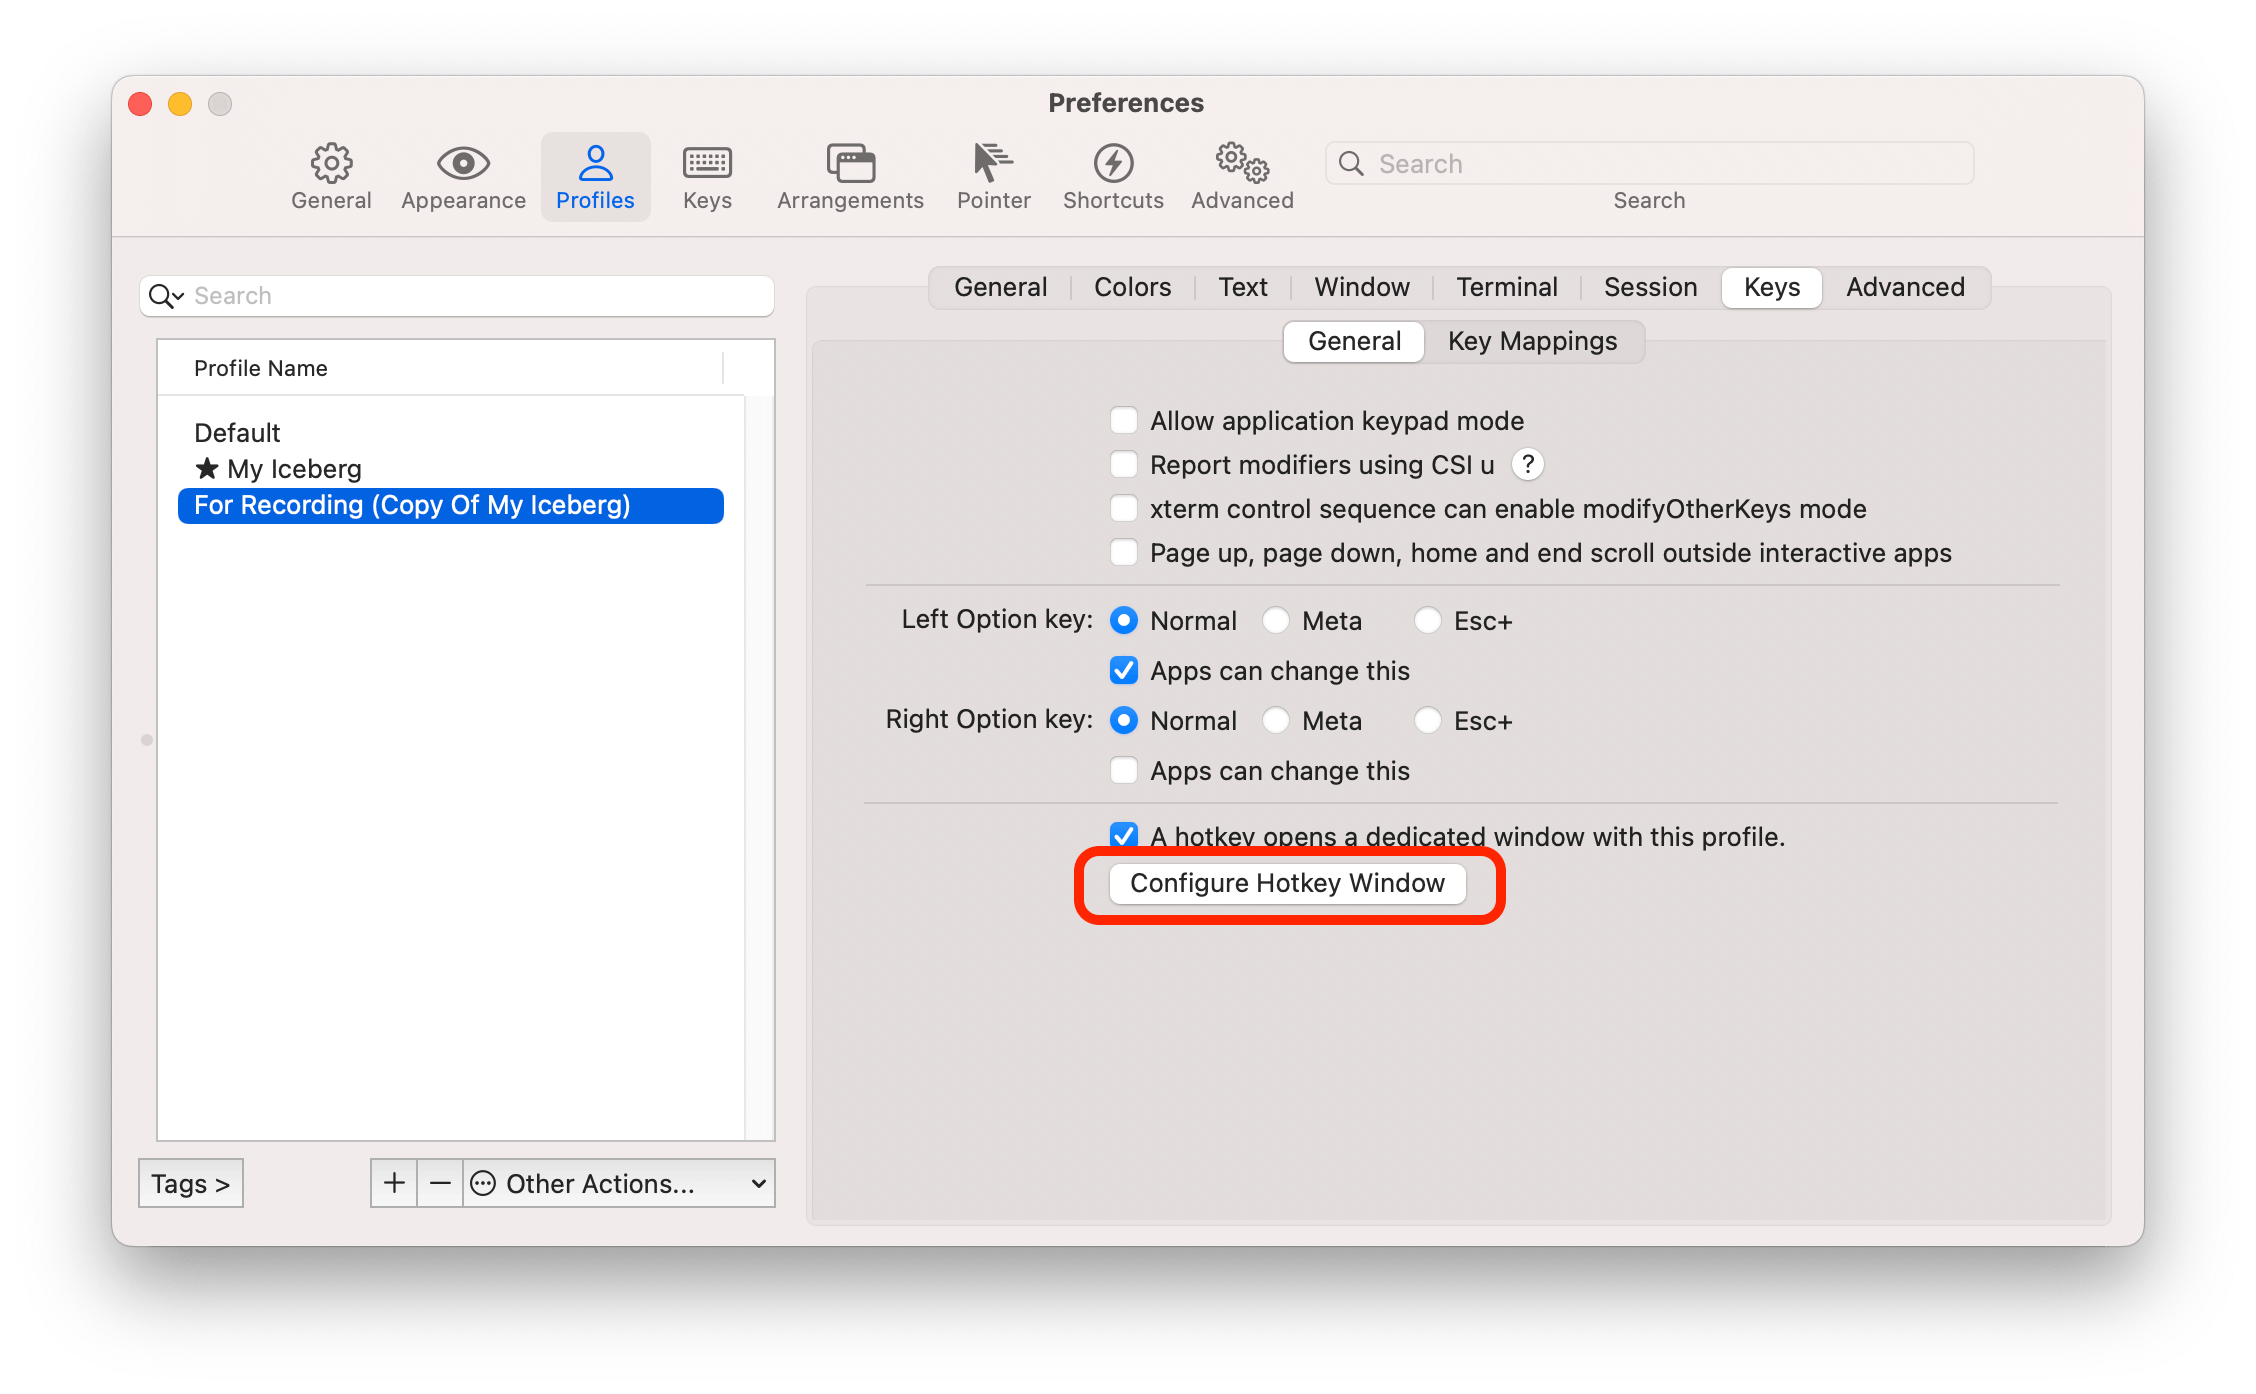2256x1394 pixels.
Task: Check Right Option Apps can change this
Action: click(1124, 770)
